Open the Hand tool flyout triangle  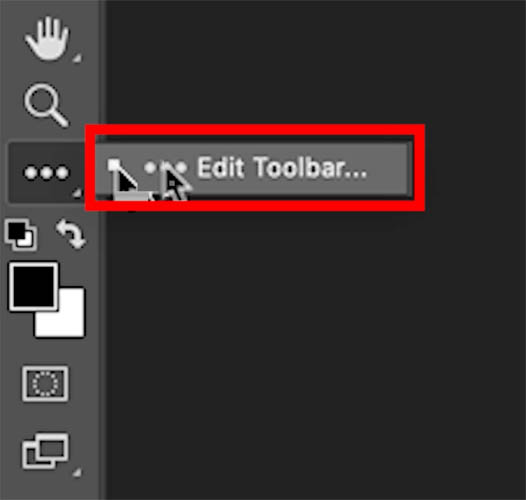point(77,58)
